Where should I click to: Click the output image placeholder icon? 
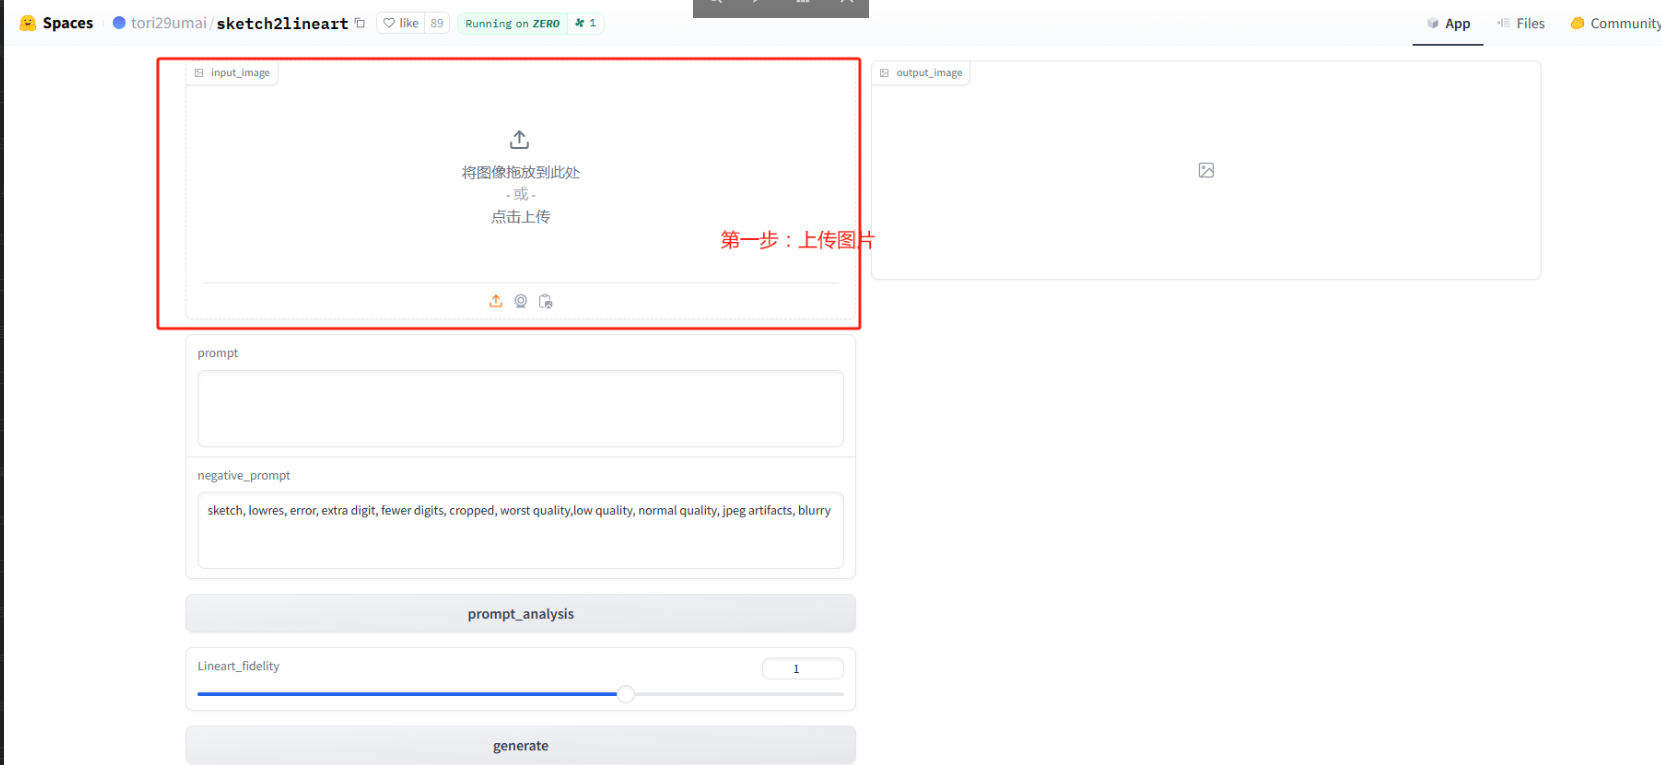[1206, 170]
